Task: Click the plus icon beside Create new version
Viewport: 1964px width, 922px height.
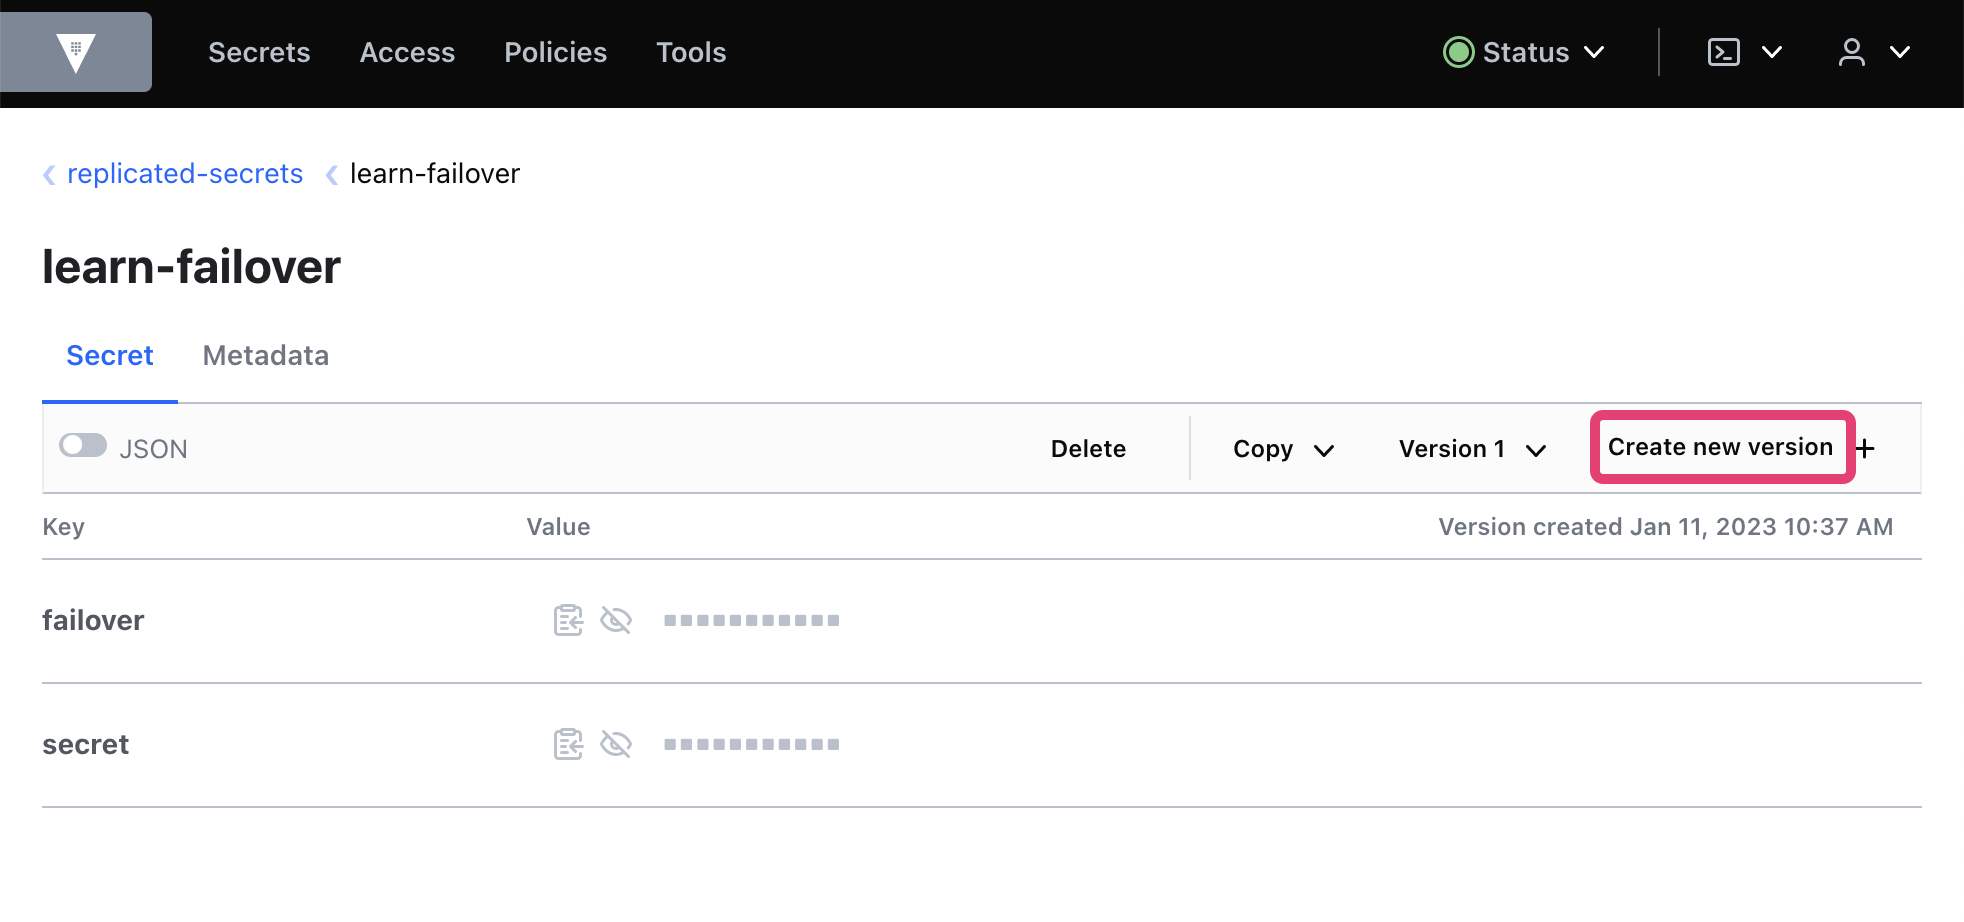Action: tap(1866, 448)
